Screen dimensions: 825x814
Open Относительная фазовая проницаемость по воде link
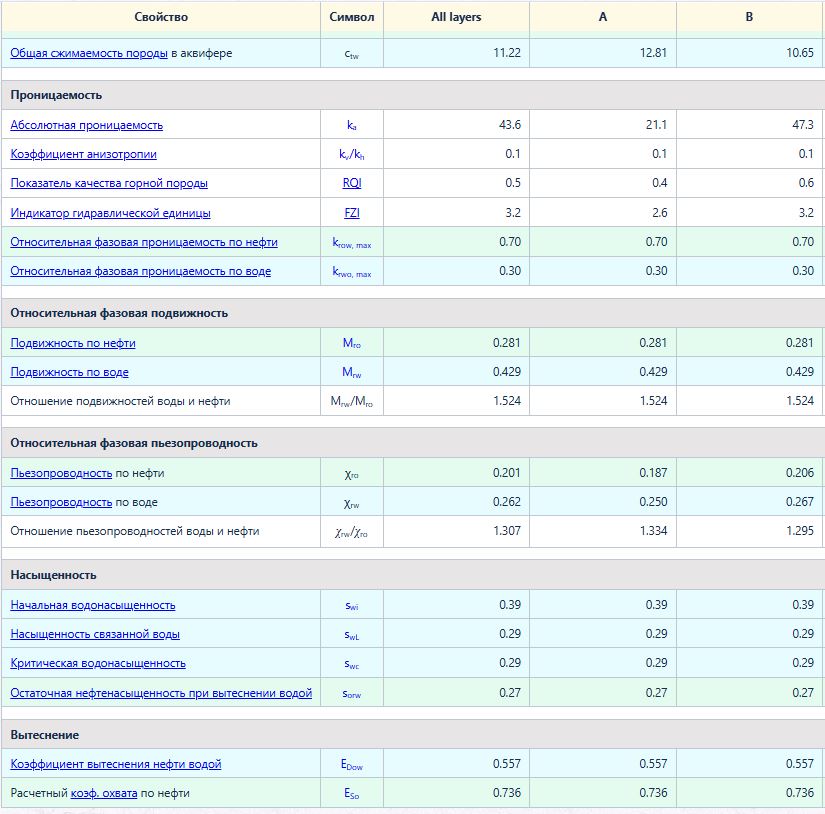coord(140,271)
